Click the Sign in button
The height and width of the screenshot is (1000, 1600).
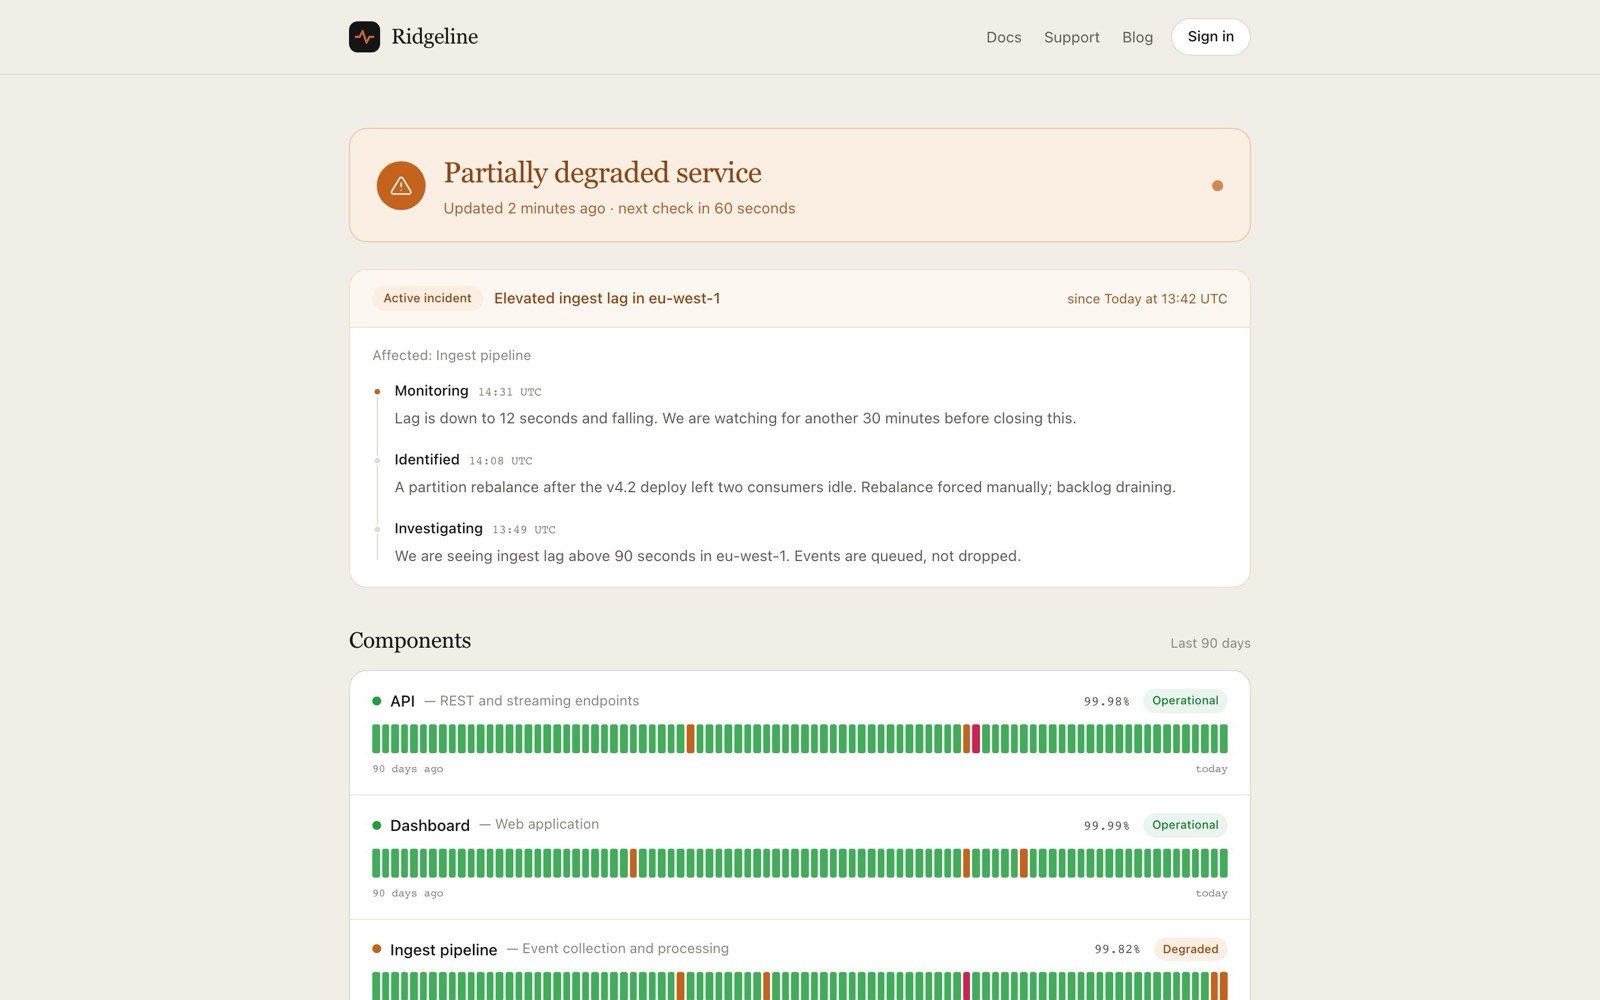[1211, 37]
